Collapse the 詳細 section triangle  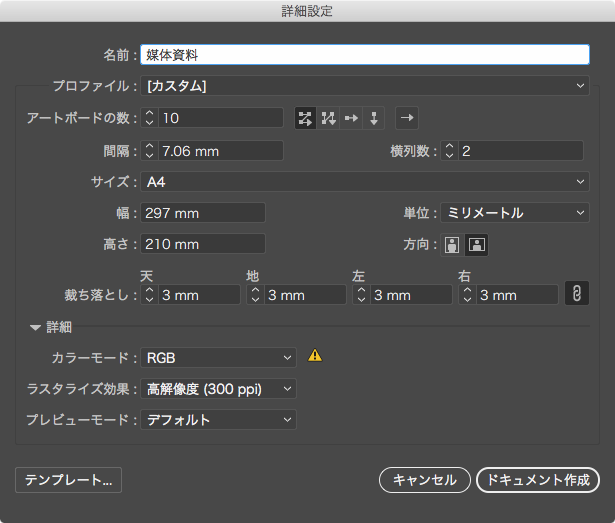pyautogui.click(x=36, y=327)
